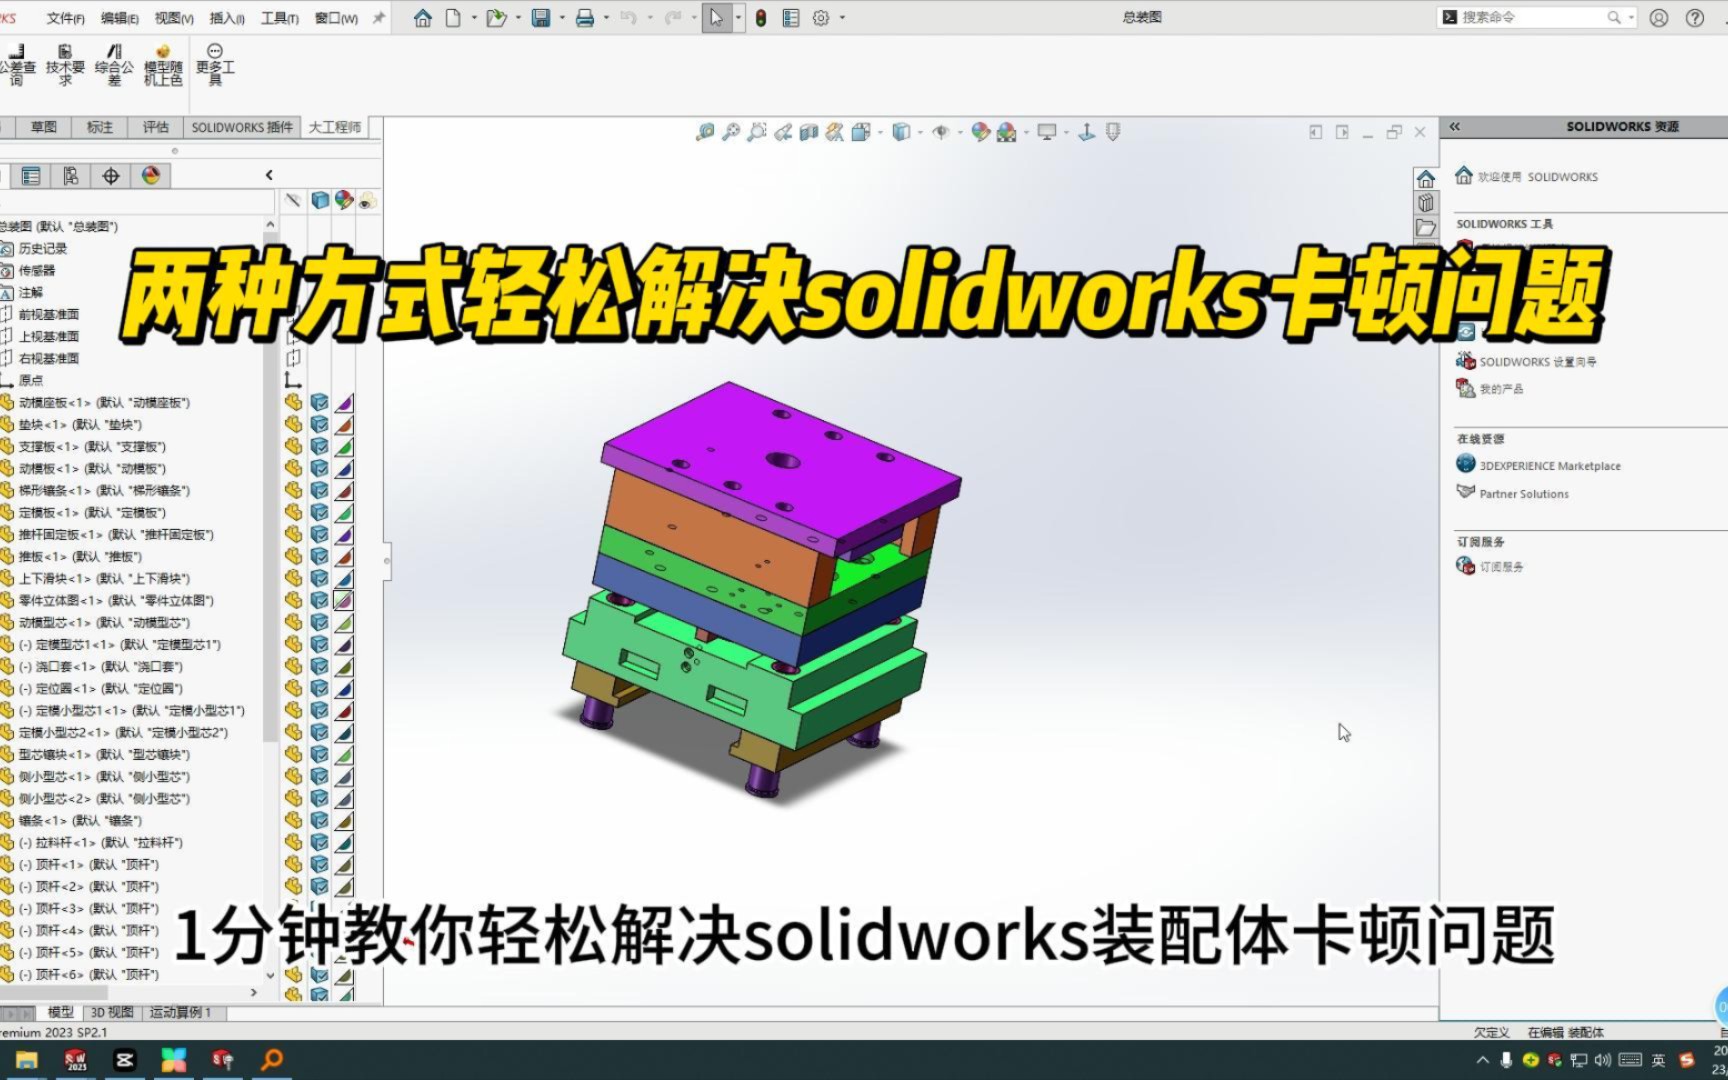Open the edit appearance tool in view toolbar

pos(981,132)
